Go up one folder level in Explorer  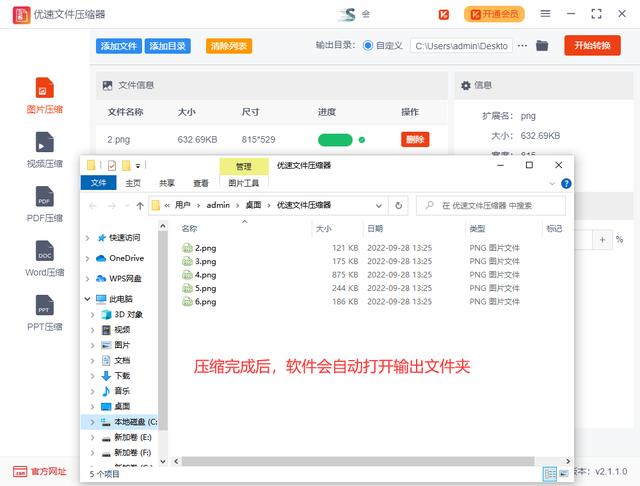140,206
